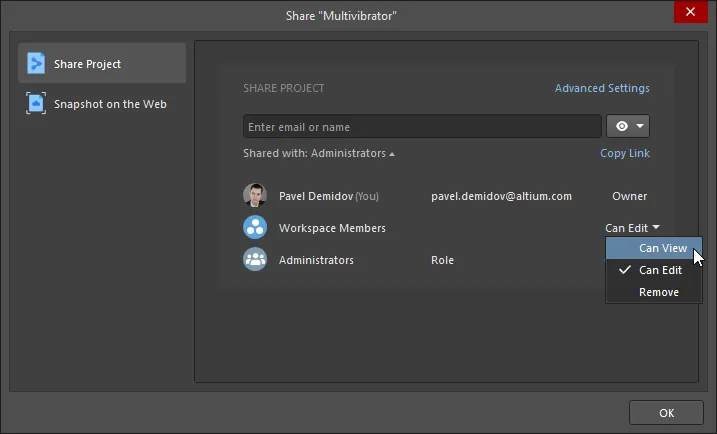This screenshot has width=717, height=434.
Task: Open Advanced Settings link
Action: (602, 88)
